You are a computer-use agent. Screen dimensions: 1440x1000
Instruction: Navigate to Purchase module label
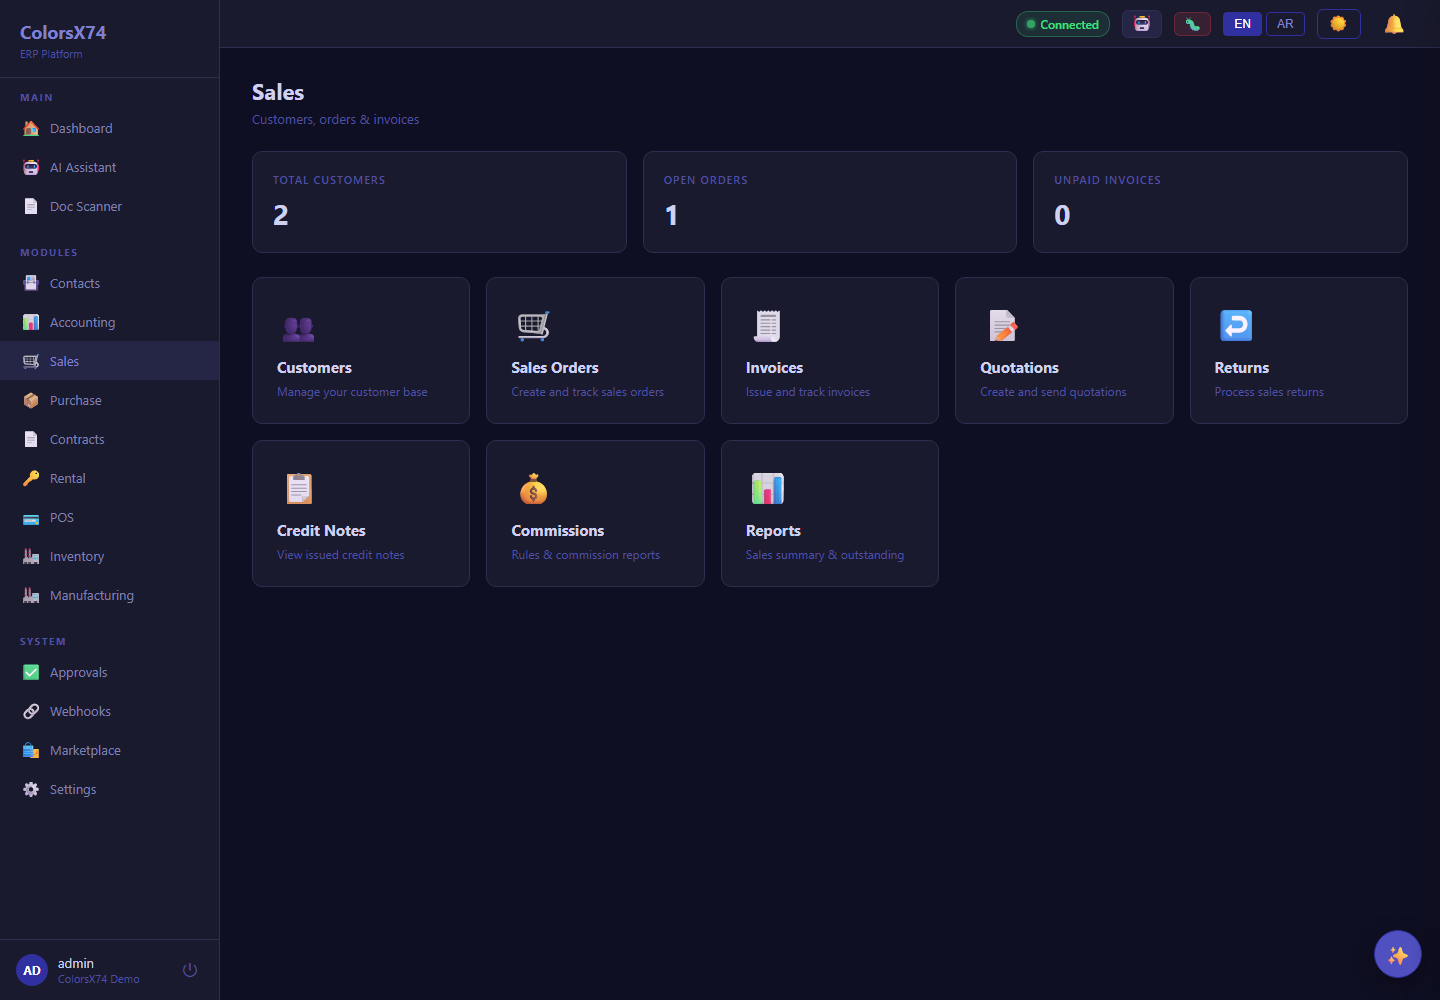(76, 400)
